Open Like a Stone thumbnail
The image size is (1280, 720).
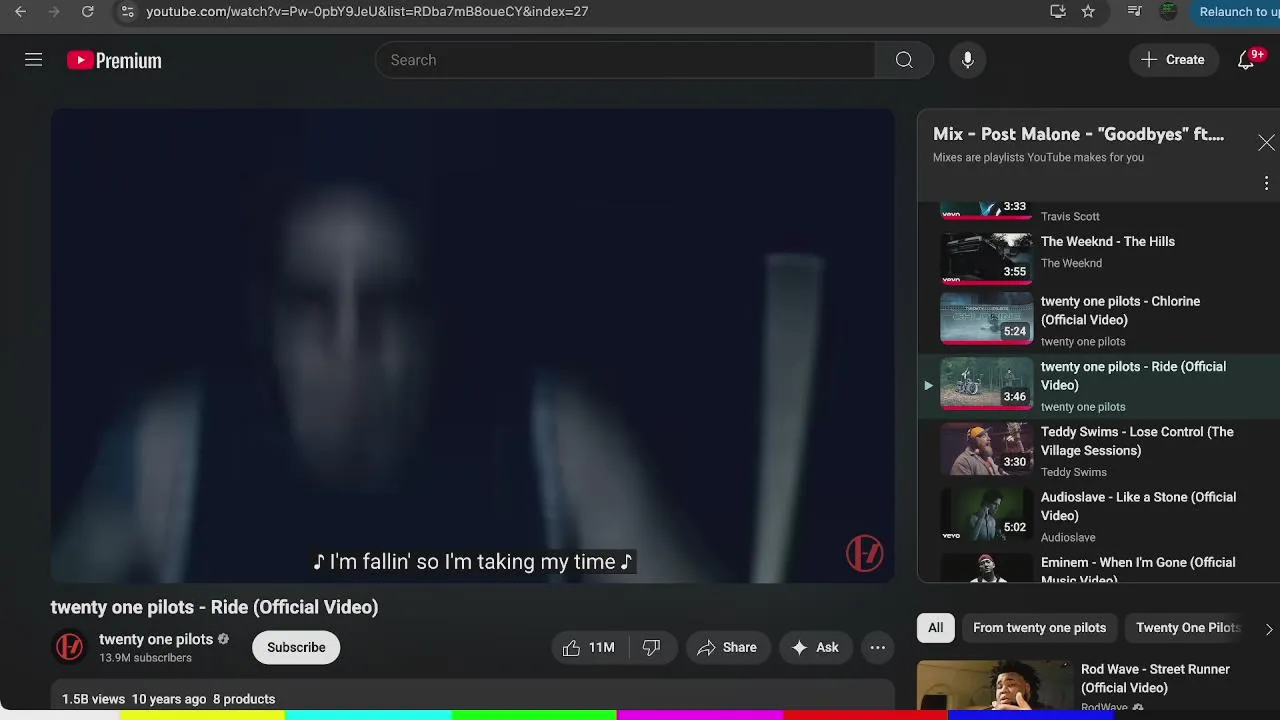click(x=986, y=514)
